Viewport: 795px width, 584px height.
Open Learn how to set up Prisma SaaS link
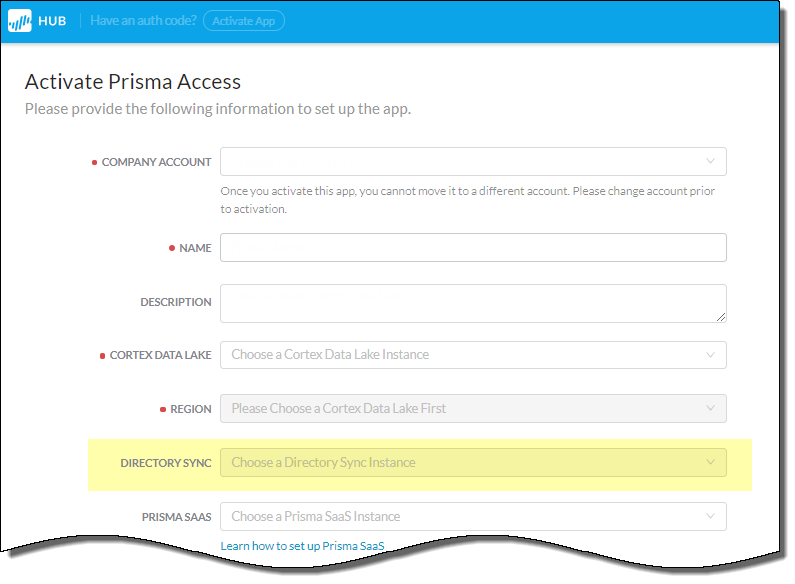pyautogui.click(x=302, y=546)
